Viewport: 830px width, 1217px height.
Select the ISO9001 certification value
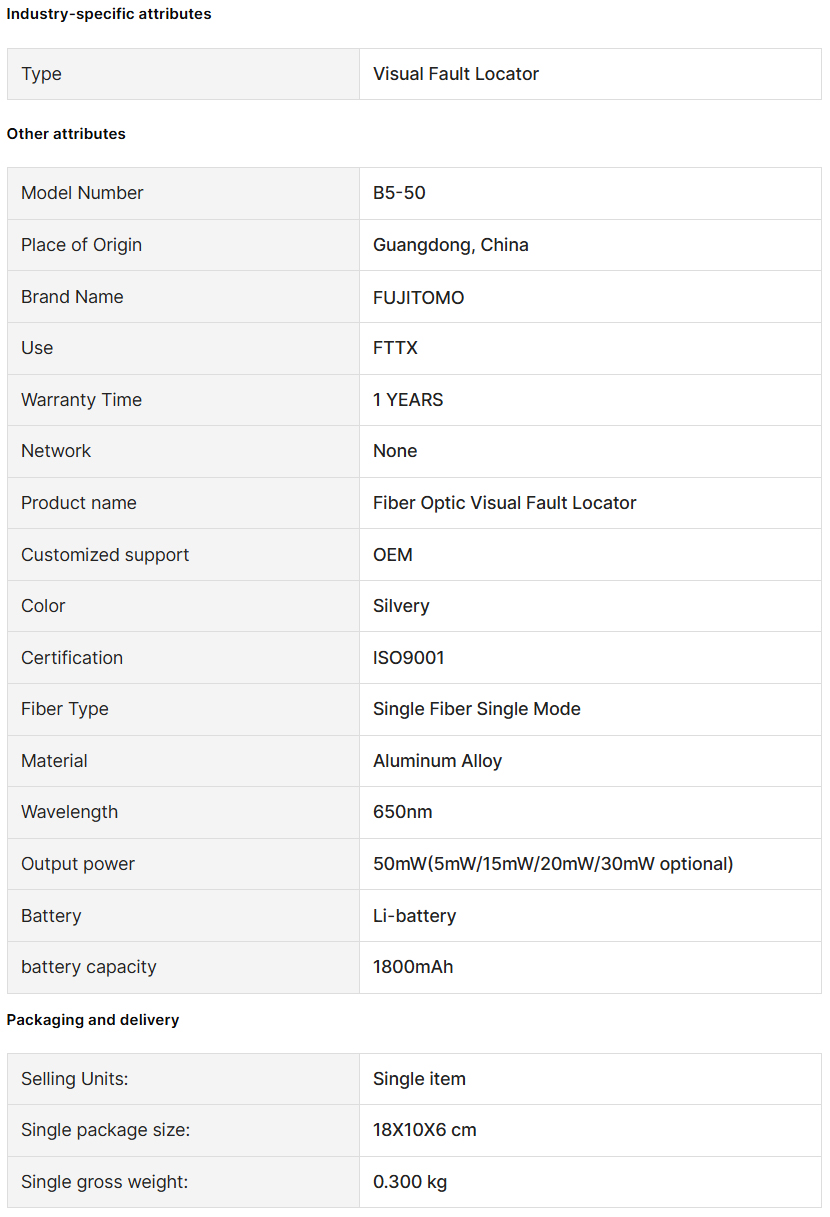coord(409,658)
